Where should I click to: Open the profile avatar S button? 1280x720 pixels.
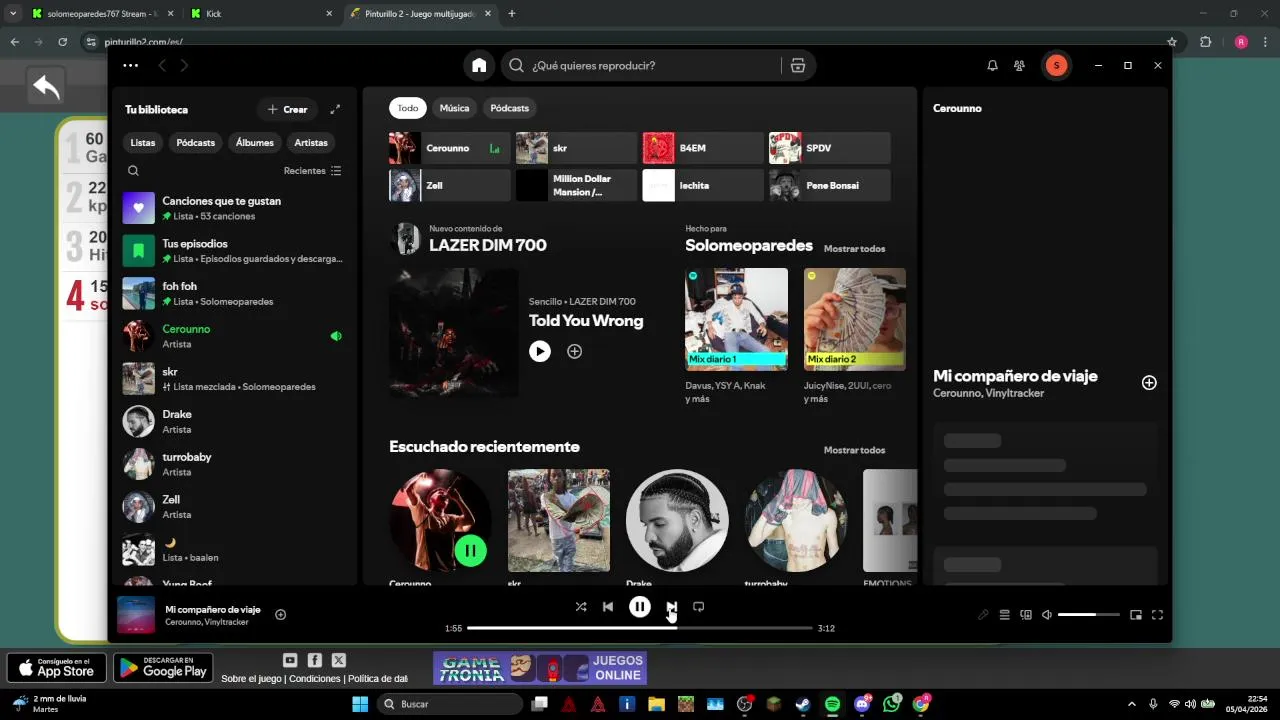coord(1056,65)
